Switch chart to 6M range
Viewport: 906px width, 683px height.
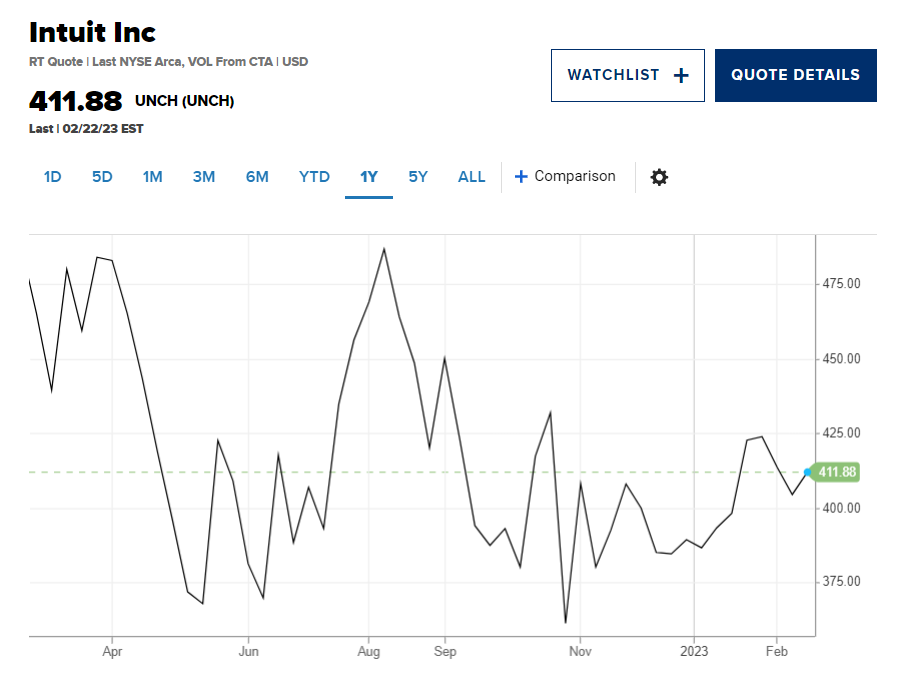(257, 177)
